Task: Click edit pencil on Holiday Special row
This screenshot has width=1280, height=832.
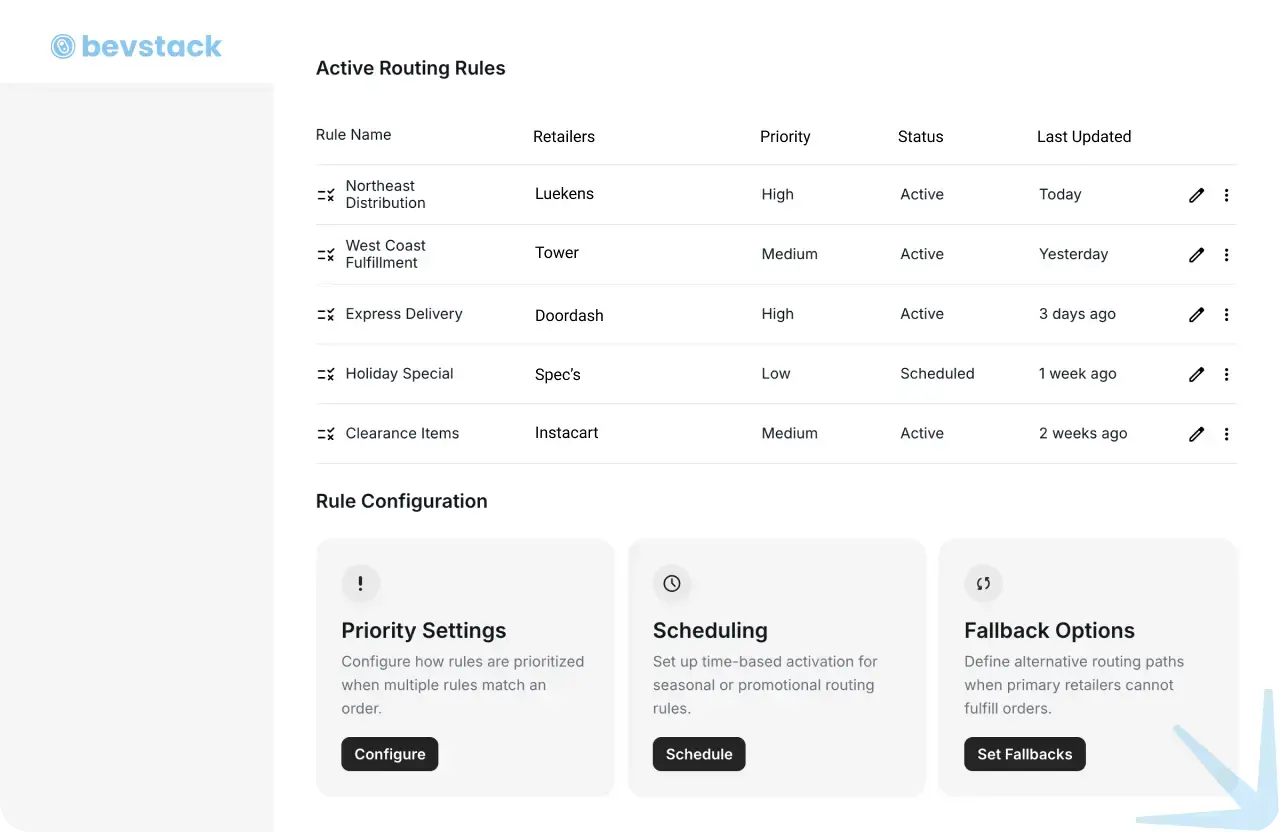Action: pos(1196,375)
